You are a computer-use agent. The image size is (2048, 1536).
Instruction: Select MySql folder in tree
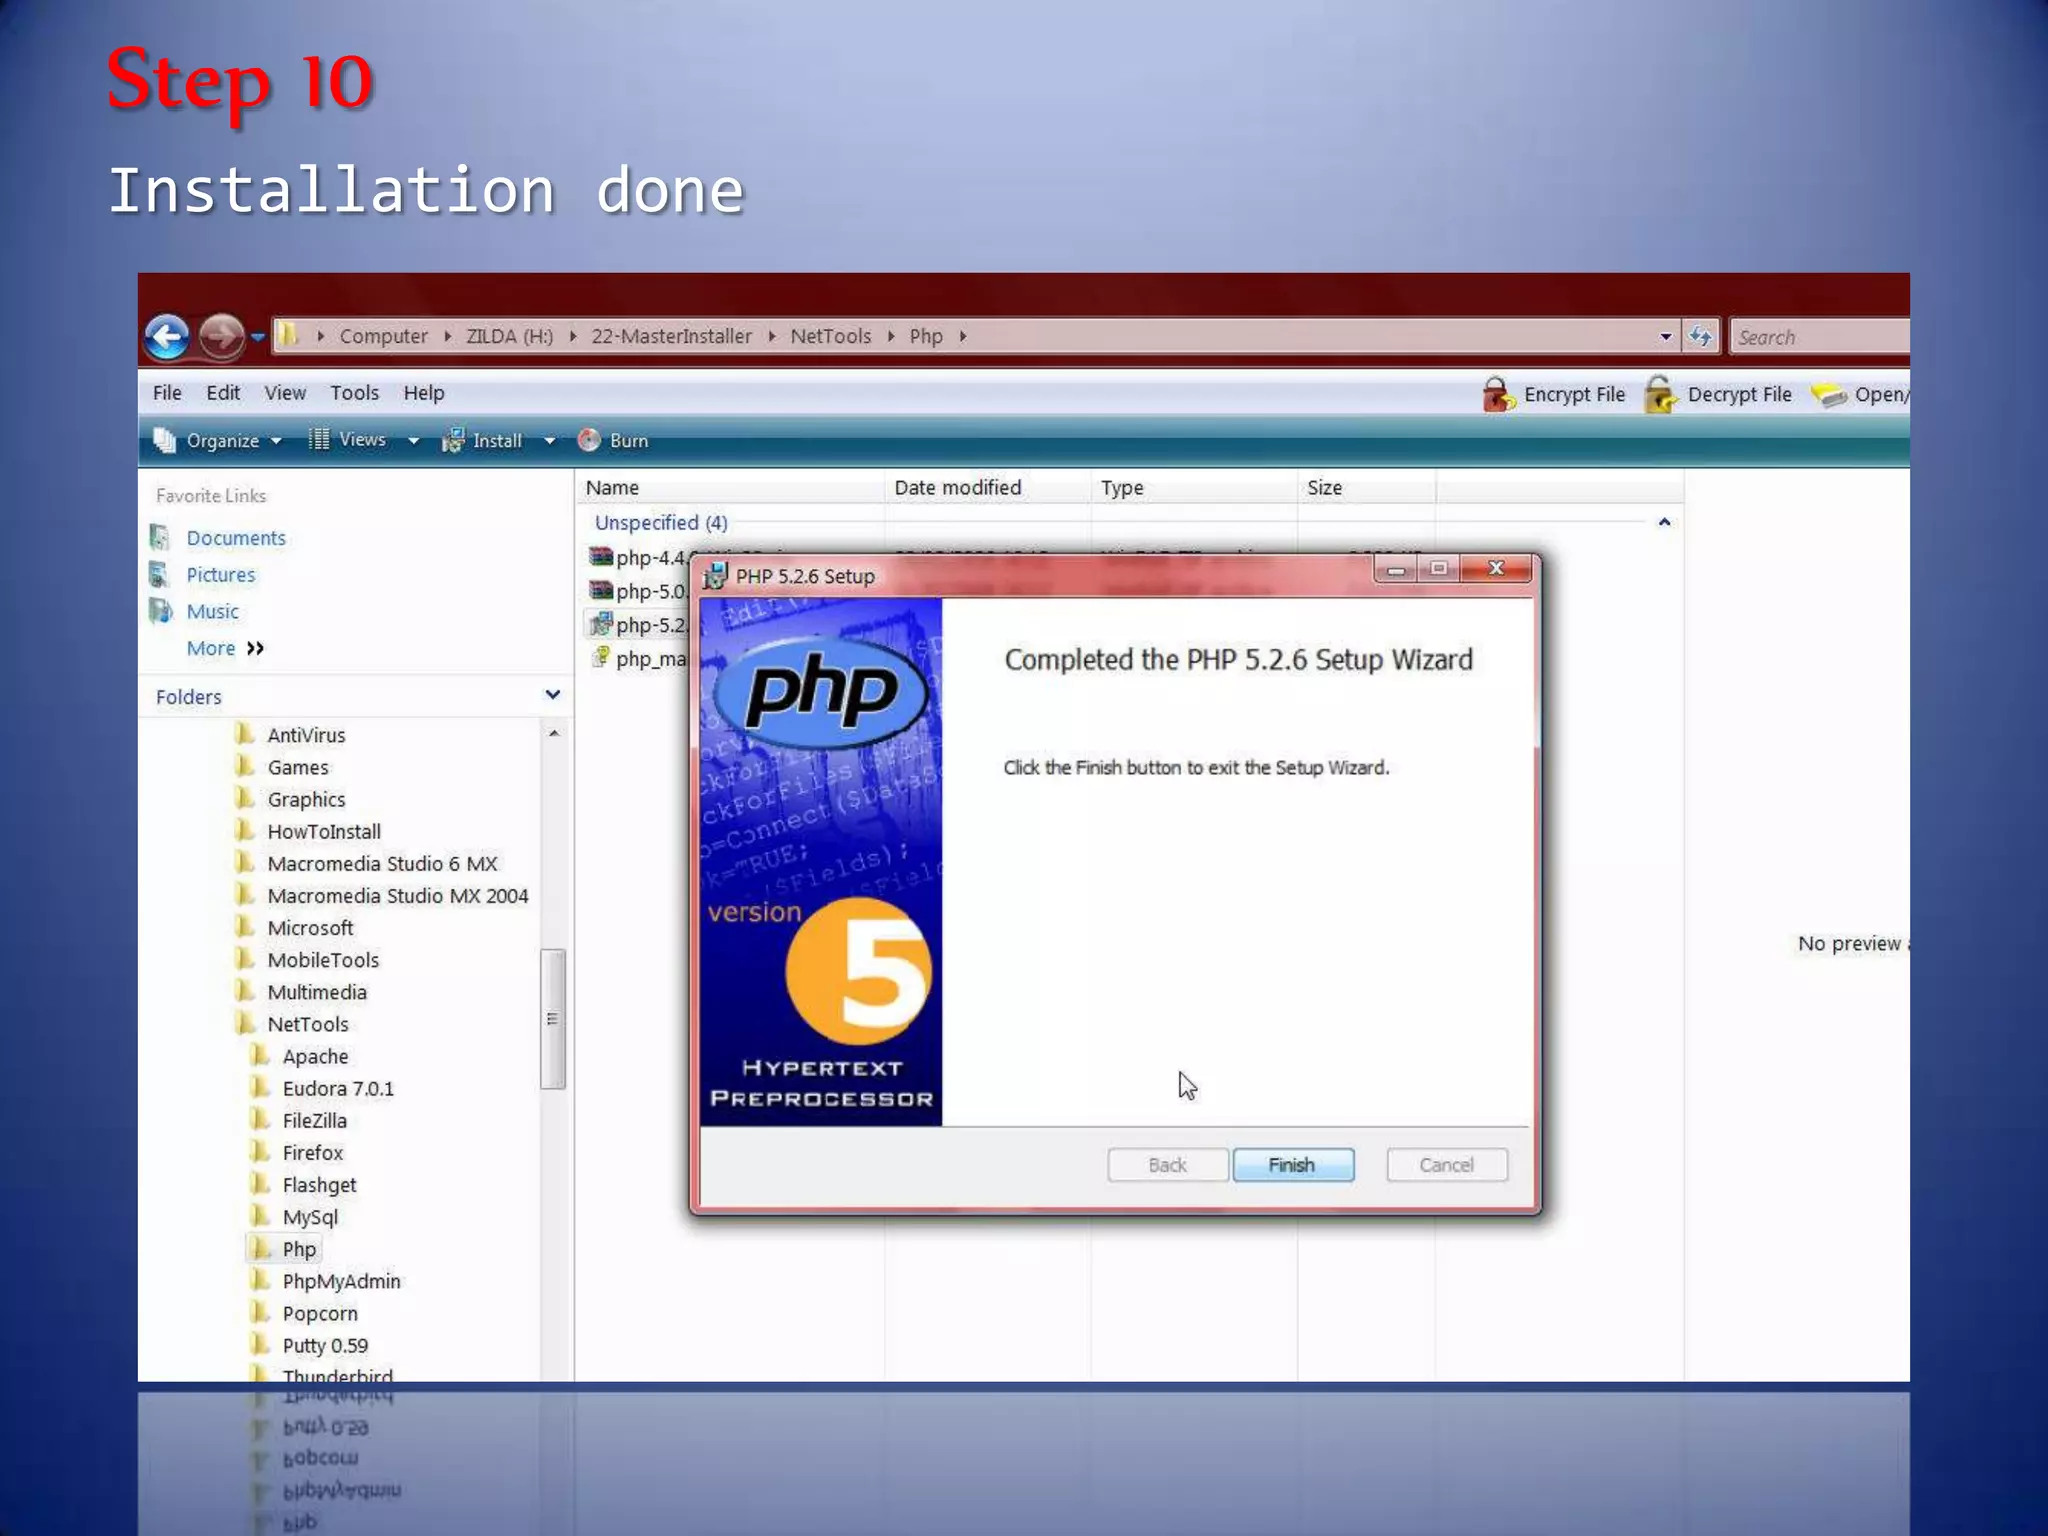310,1217
